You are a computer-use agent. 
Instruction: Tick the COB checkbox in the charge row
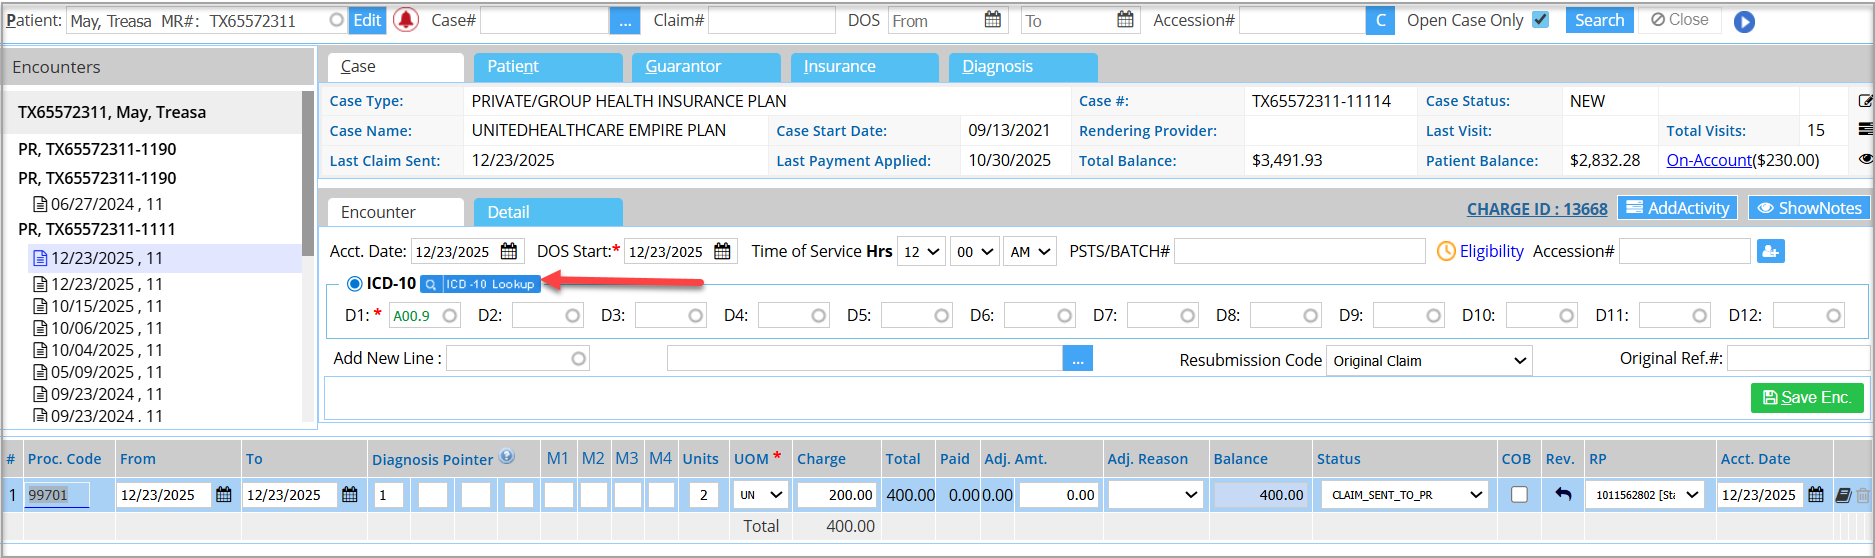pyautogui.click(x=1519, y=494)
